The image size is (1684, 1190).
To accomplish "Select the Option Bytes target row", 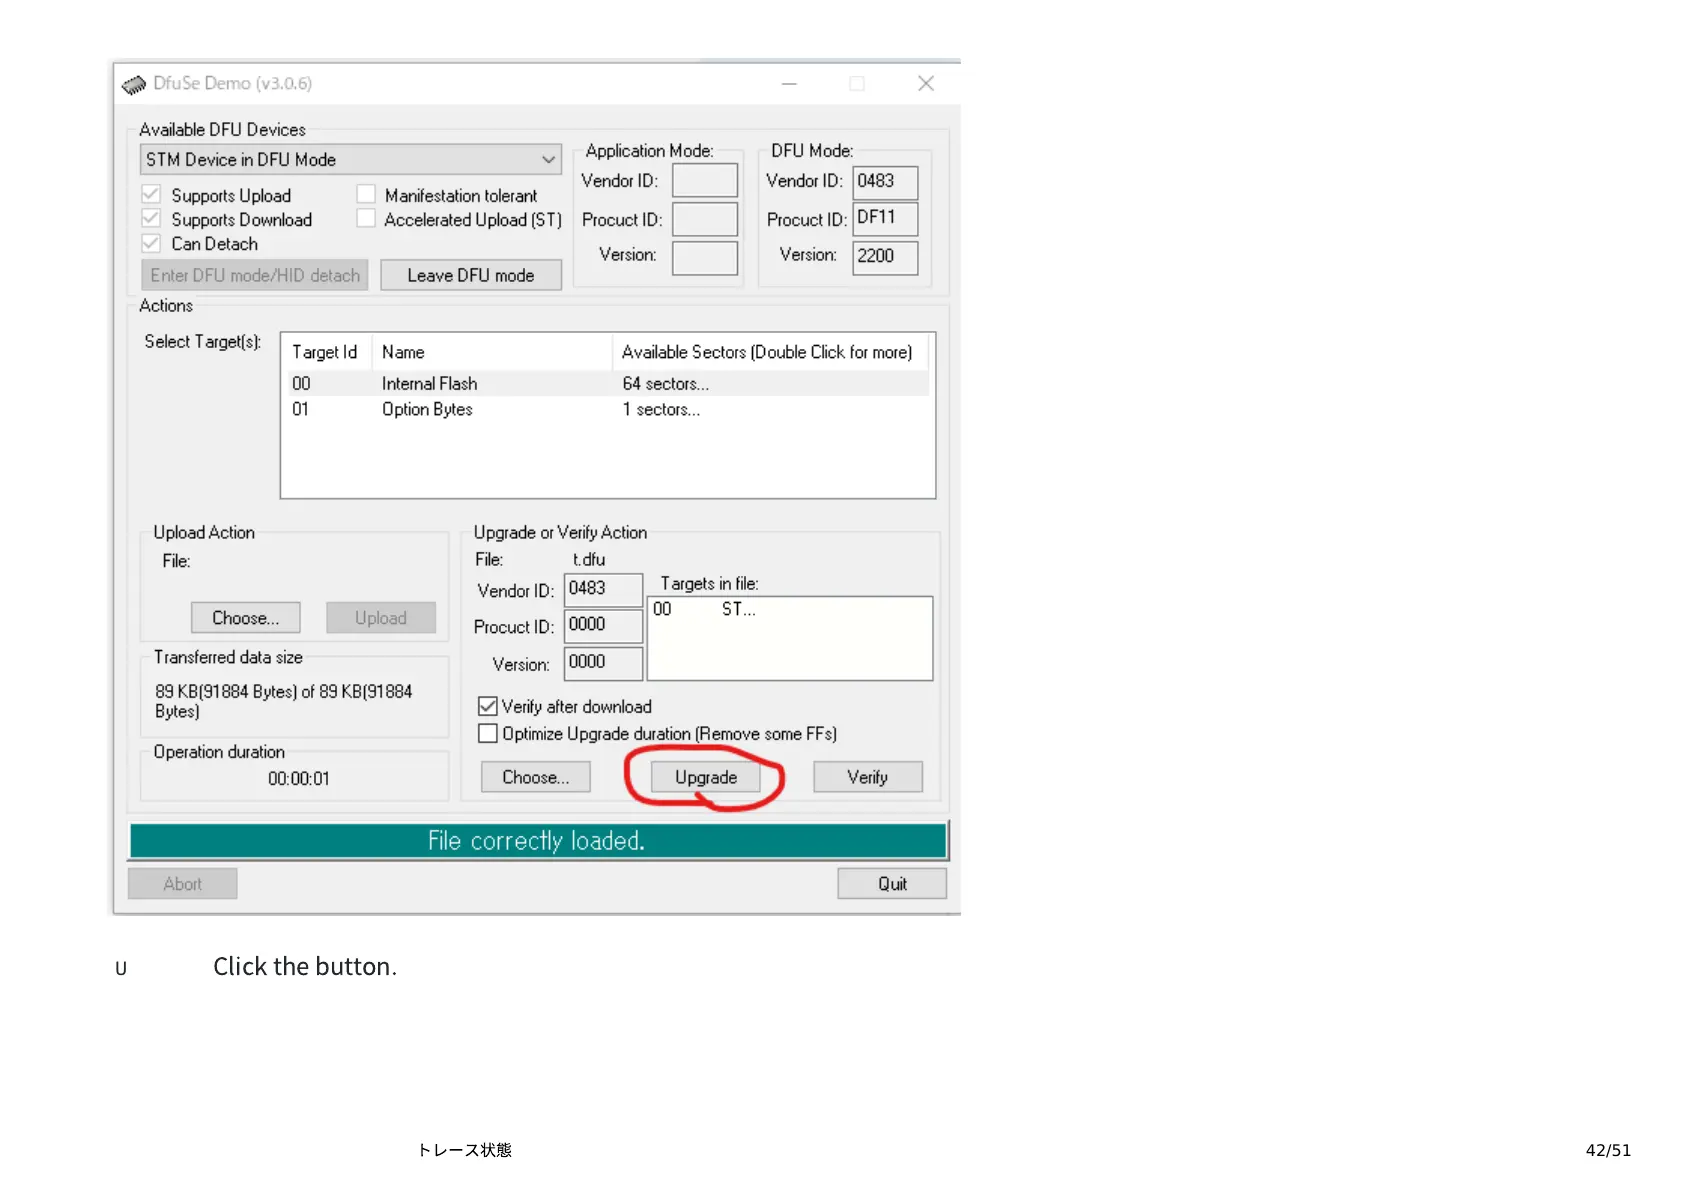I will tap(427, 410).
